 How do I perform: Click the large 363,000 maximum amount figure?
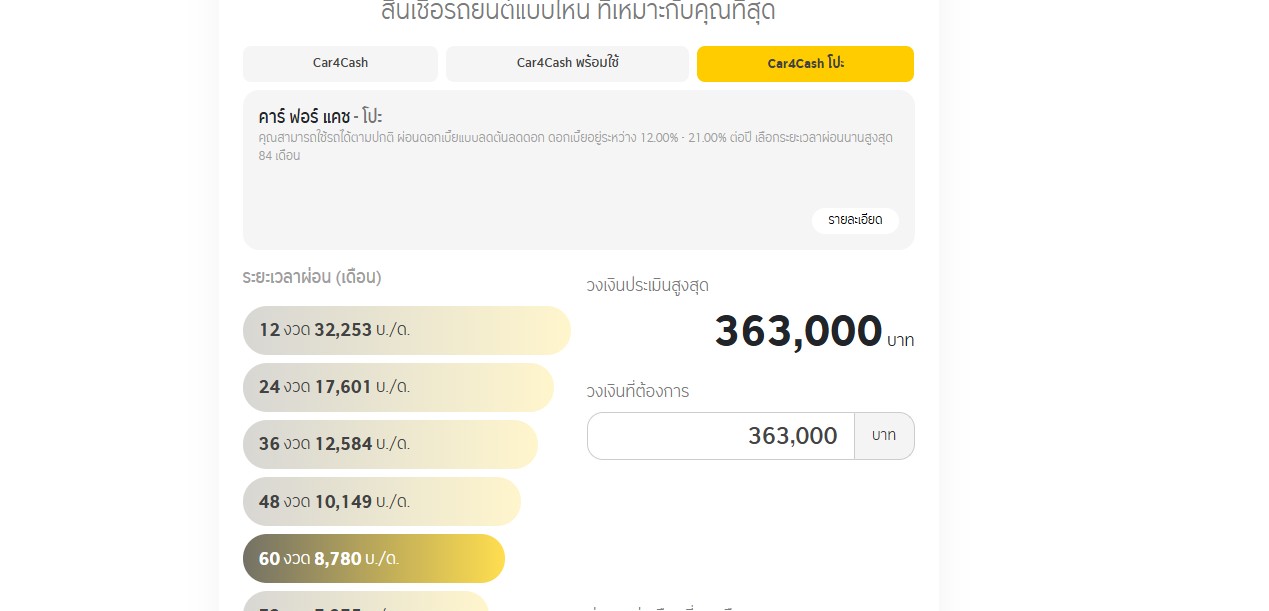pos(798,332)
